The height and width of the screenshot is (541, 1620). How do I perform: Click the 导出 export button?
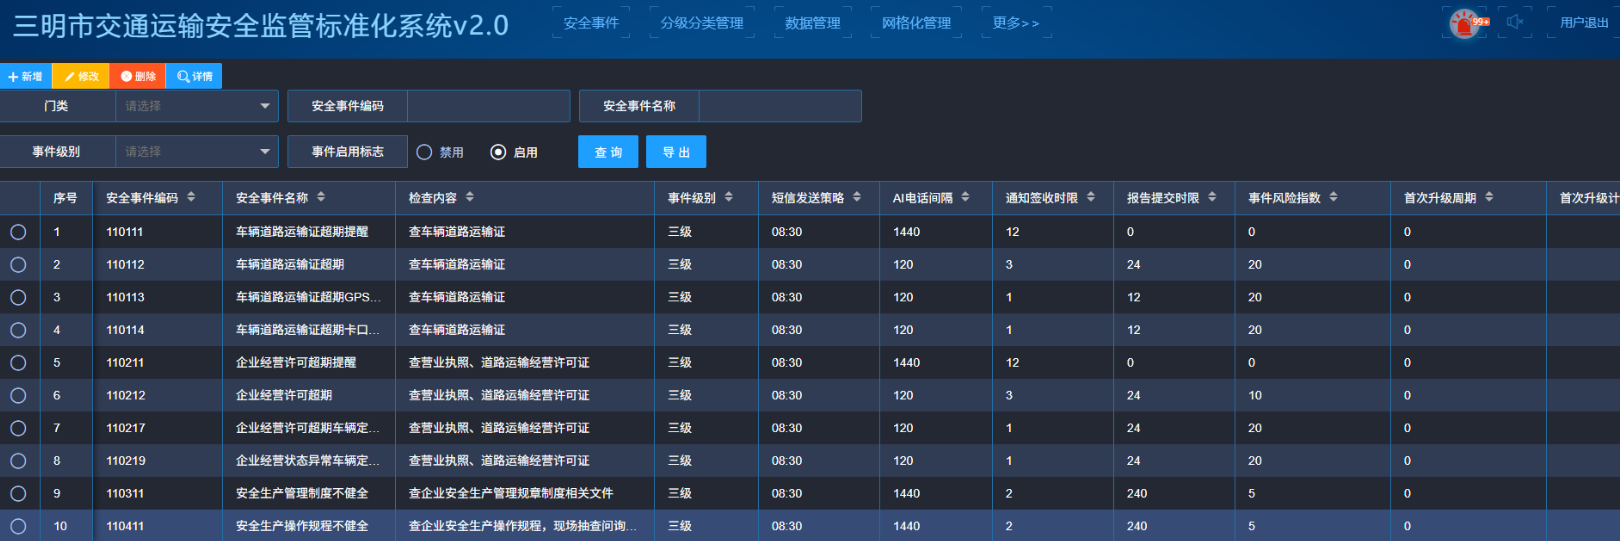(676, 152)
